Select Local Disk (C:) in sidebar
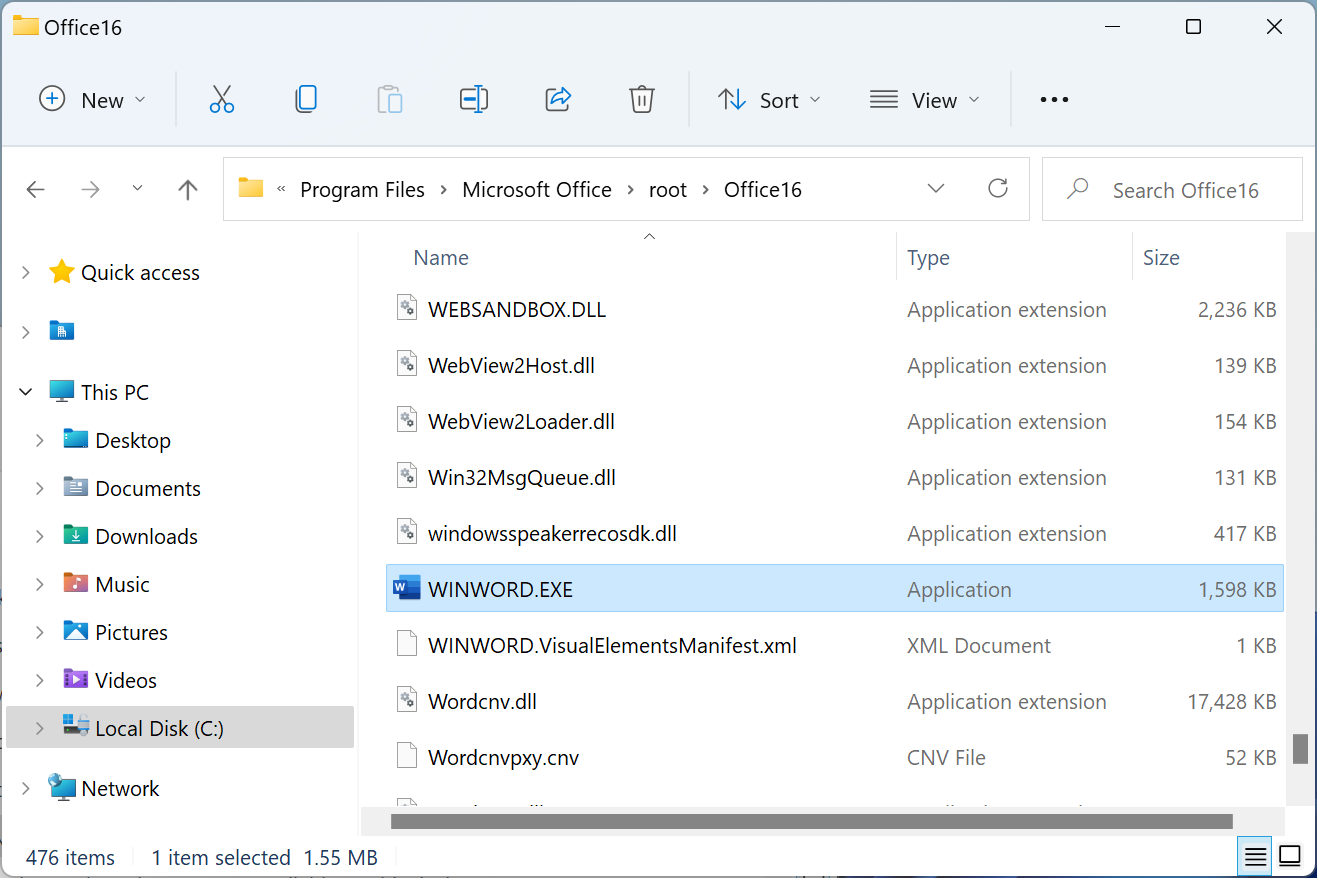The height and width of the screenshot is (878, 1317). click(180, 728)
